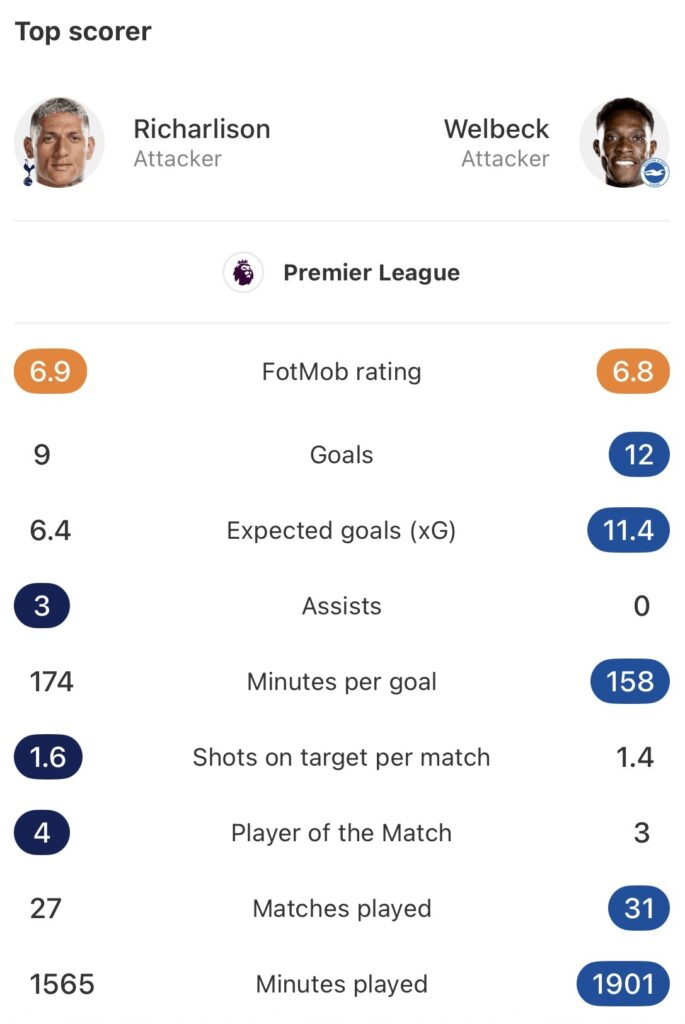Click Welbeck's 1901 minutes played badge
The width and height of the screenshot is (685, 1024).
623,985
